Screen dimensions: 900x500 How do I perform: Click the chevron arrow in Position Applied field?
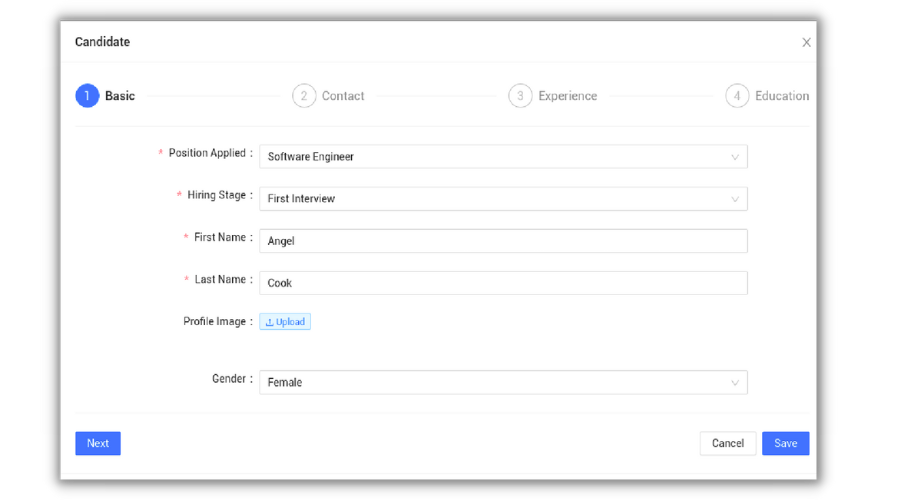pos(735,157)
